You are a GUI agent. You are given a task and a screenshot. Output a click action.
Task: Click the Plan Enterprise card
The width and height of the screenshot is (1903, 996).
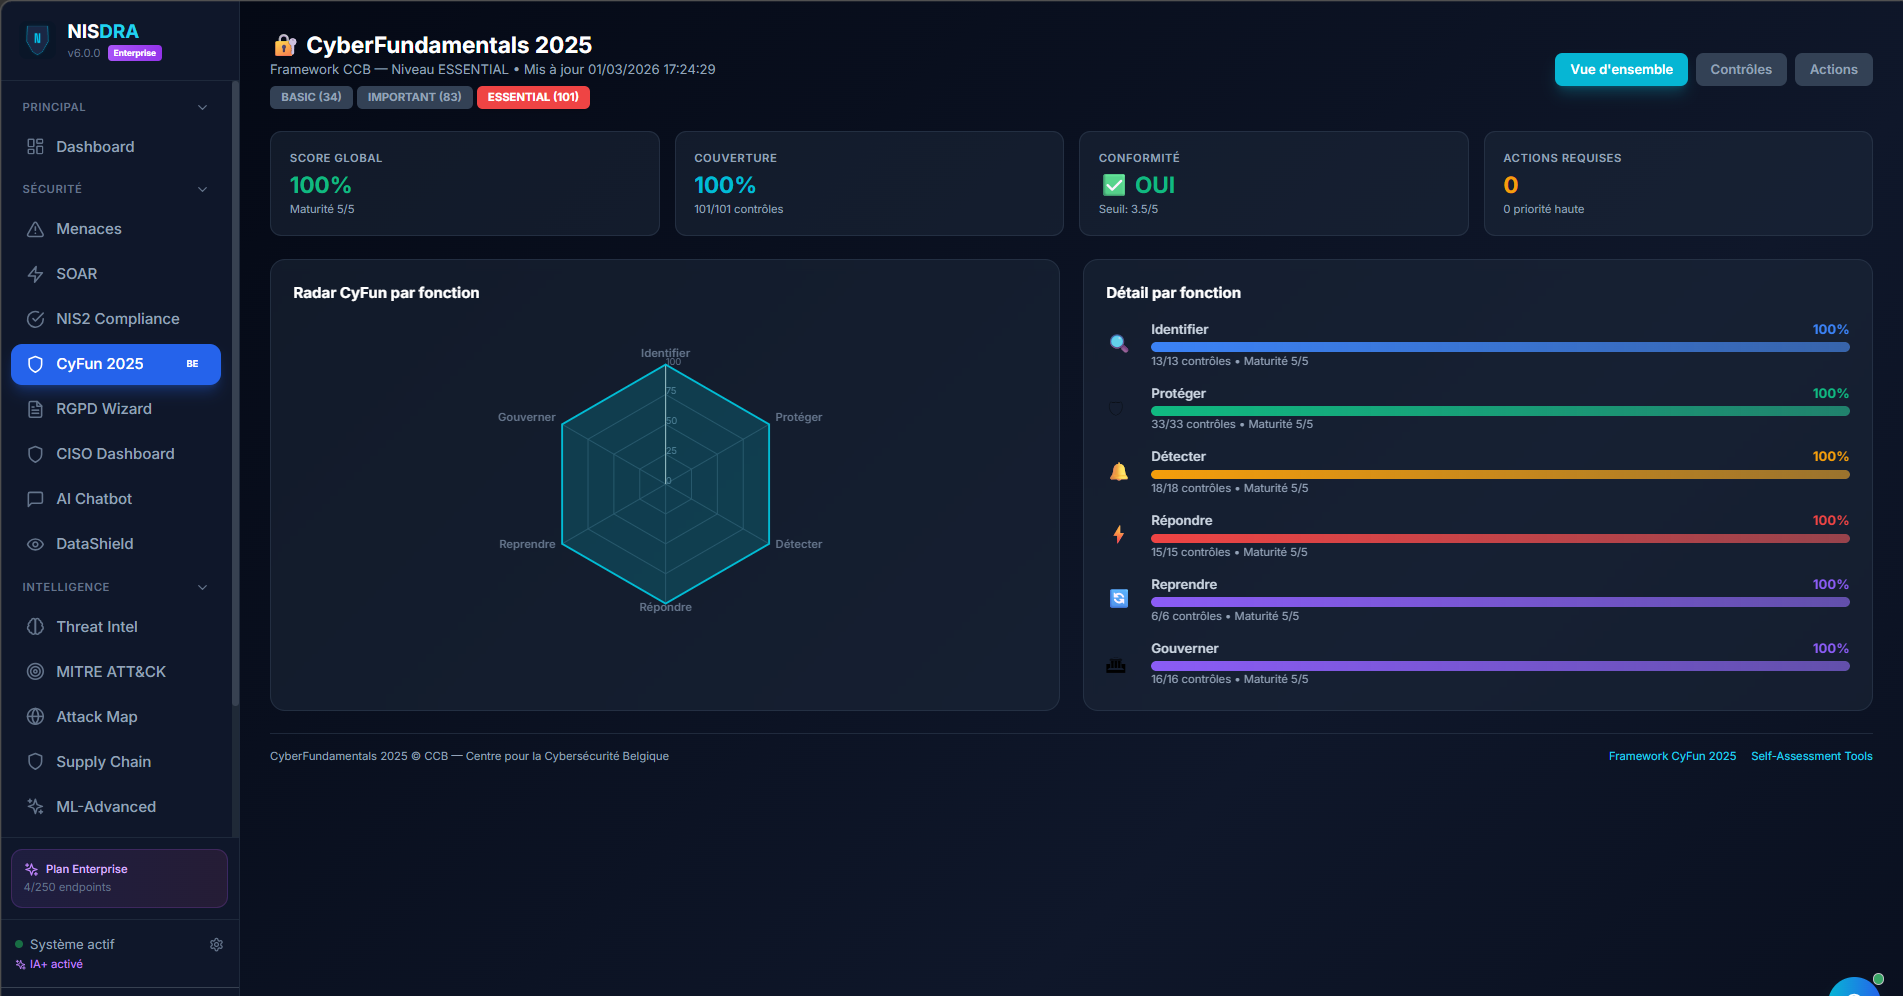point(119,878)
